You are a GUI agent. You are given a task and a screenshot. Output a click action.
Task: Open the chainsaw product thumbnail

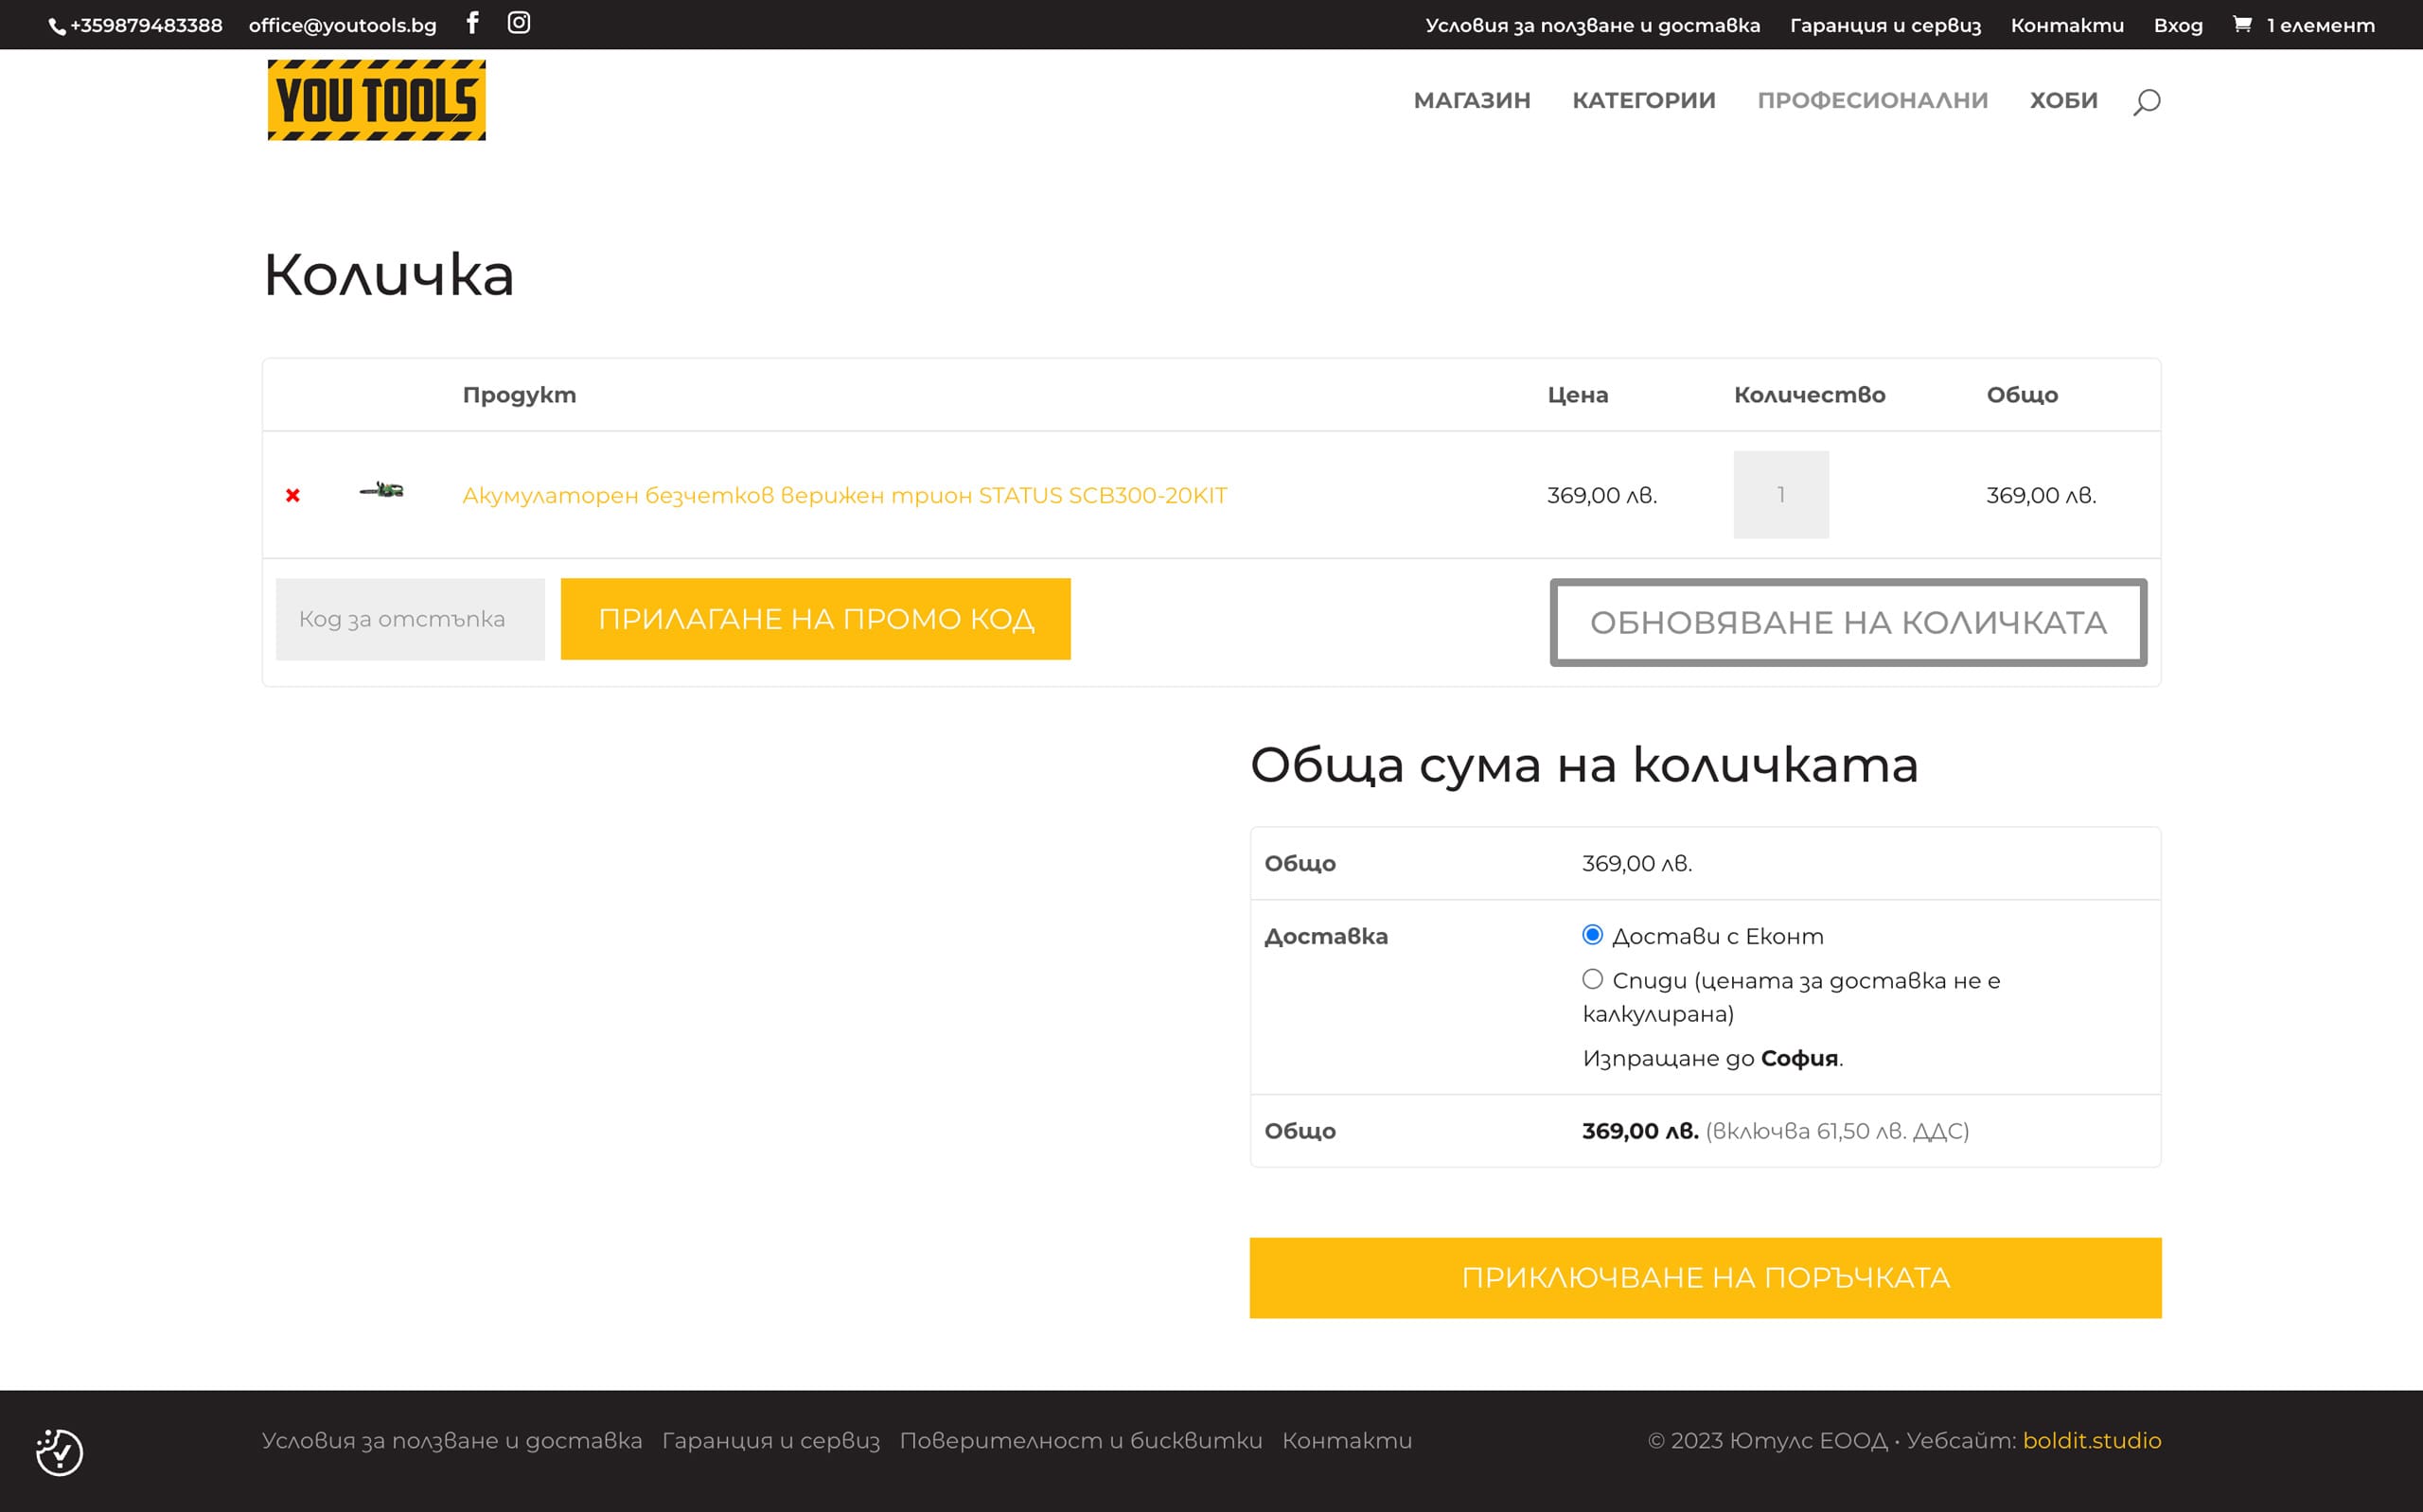coord(382,490)
